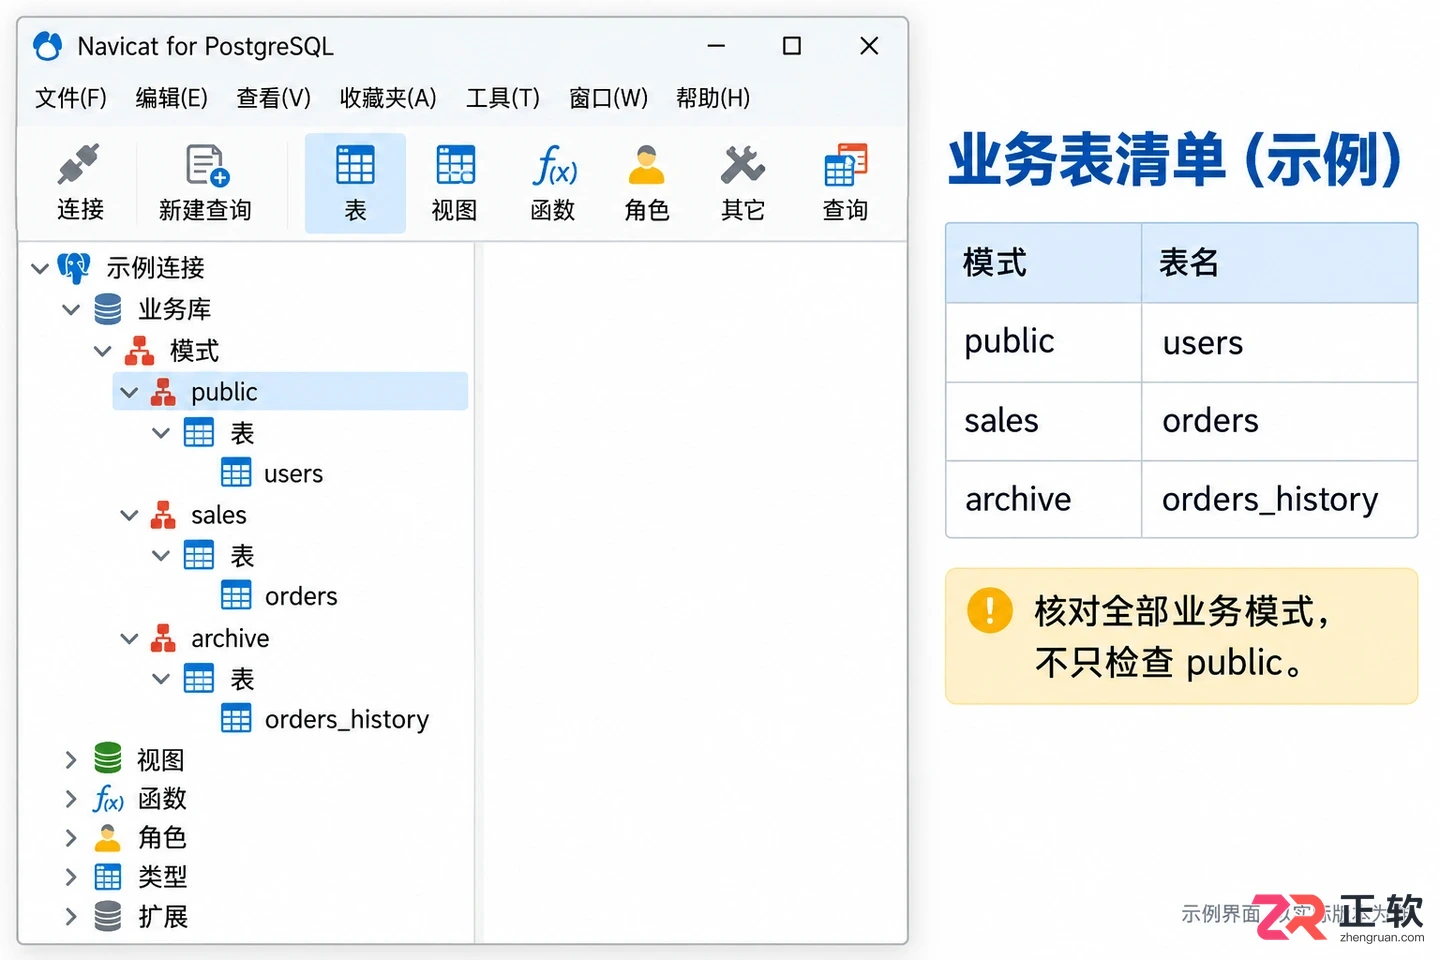Expand the 函数 node in tree
1440x960 pixels.
[70, 799]
